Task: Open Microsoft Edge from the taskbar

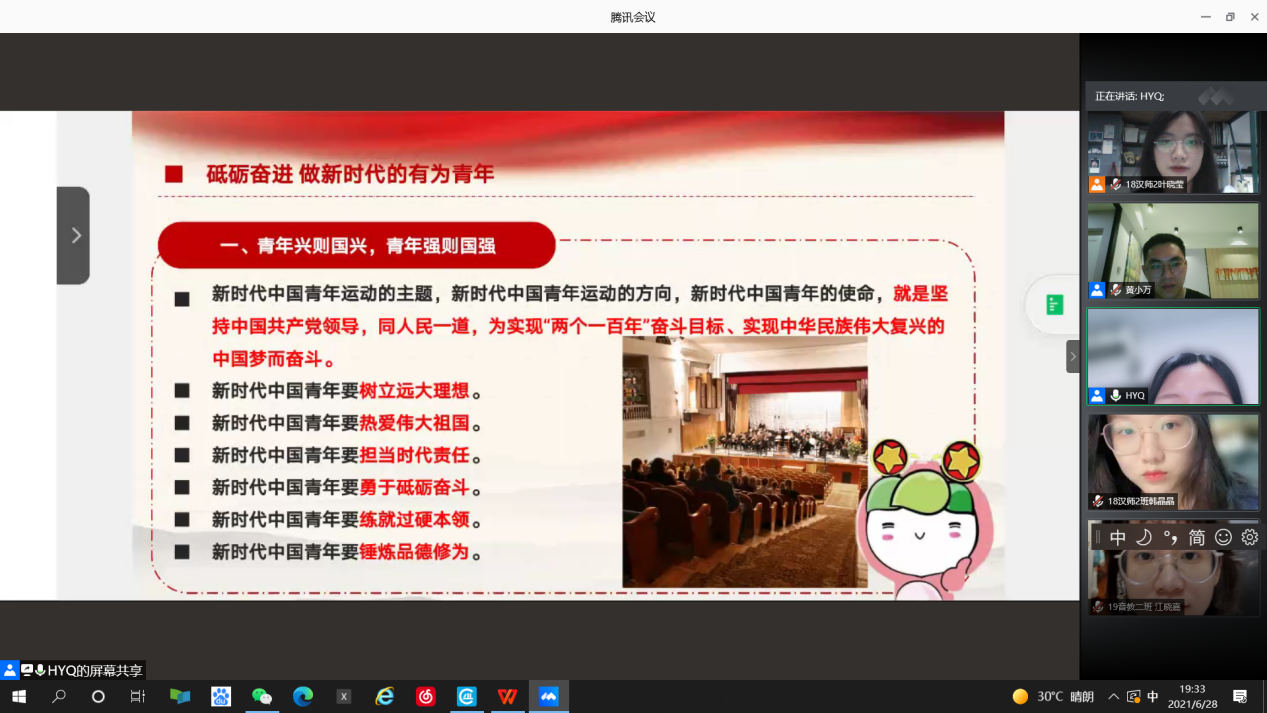Action: (x=303, y=697)
